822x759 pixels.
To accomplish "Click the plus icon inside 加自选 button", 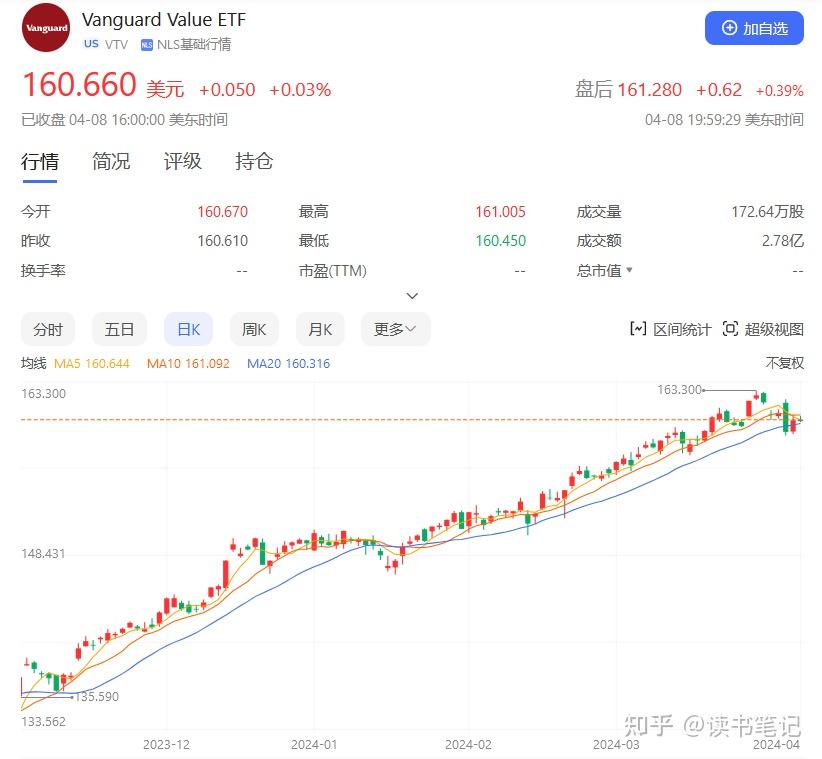I will click(729, 28).
